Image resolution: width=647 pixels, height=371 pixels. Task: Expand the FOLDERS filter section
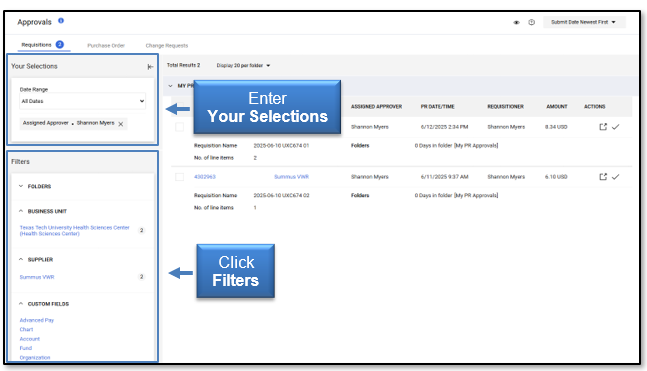point(21,186)
